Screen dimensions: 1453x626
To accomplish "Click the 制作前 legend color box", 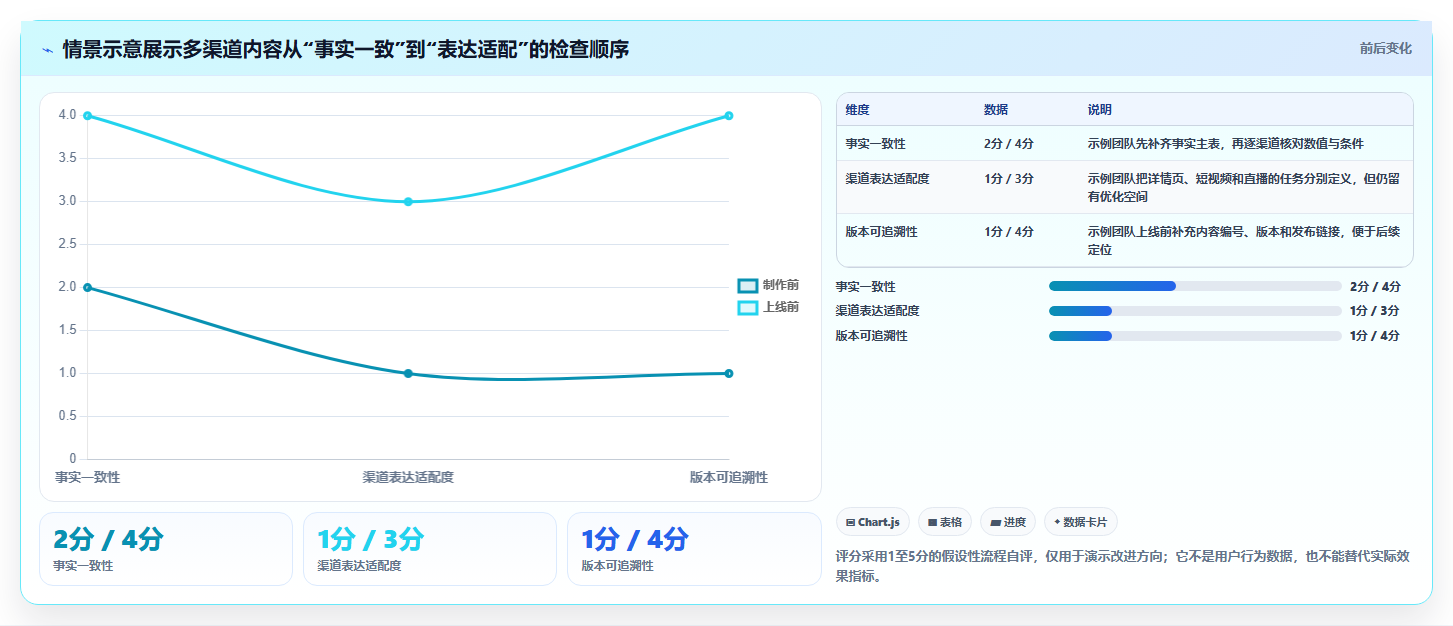I will point(748,285).
